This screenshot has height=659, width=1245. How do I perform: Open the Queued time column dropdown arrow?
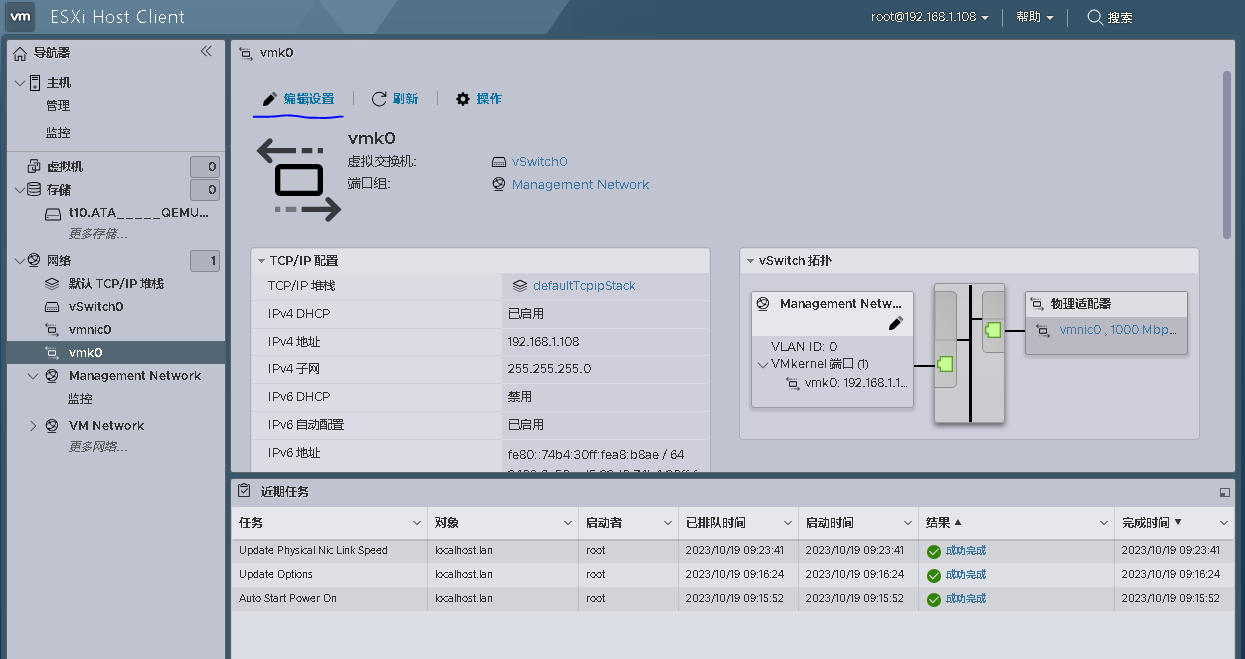787,523
